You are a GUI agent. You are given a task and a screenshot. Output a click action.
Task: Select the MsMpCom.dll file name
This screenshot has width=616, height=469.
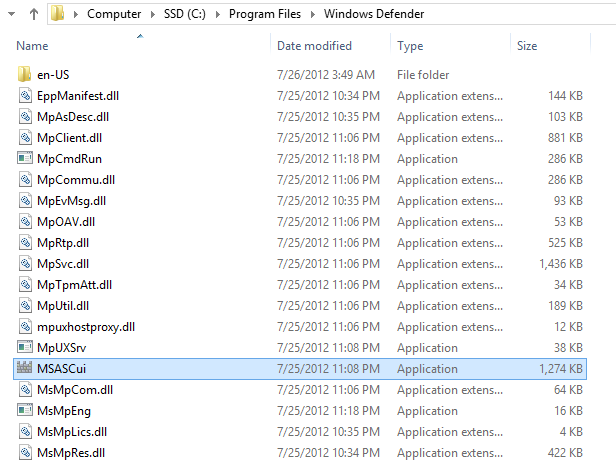point(75,390)
